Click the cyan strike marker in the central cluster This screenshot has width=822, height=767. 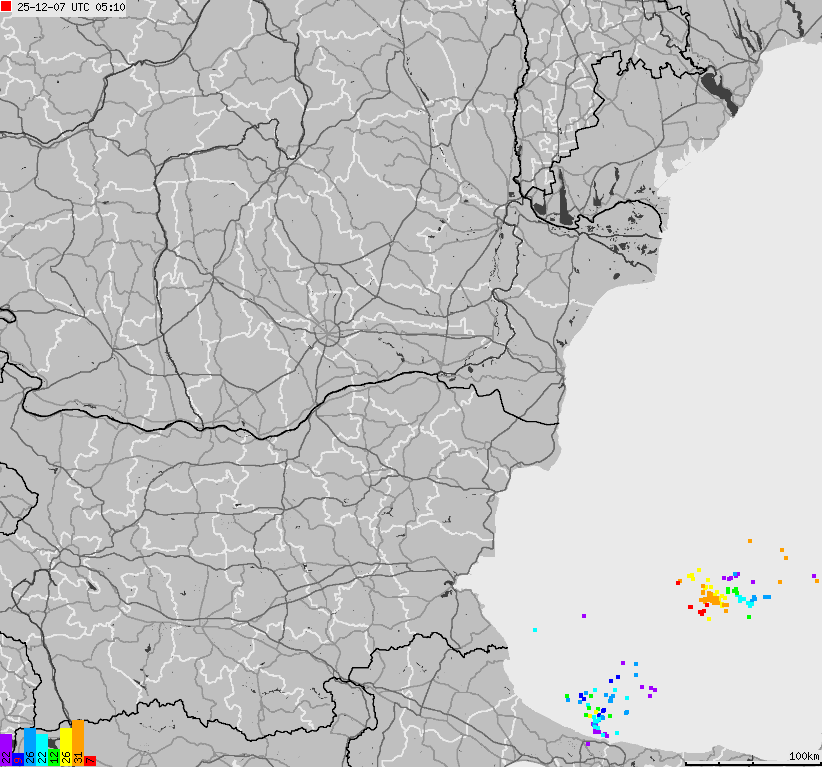[x=750, y=603]
